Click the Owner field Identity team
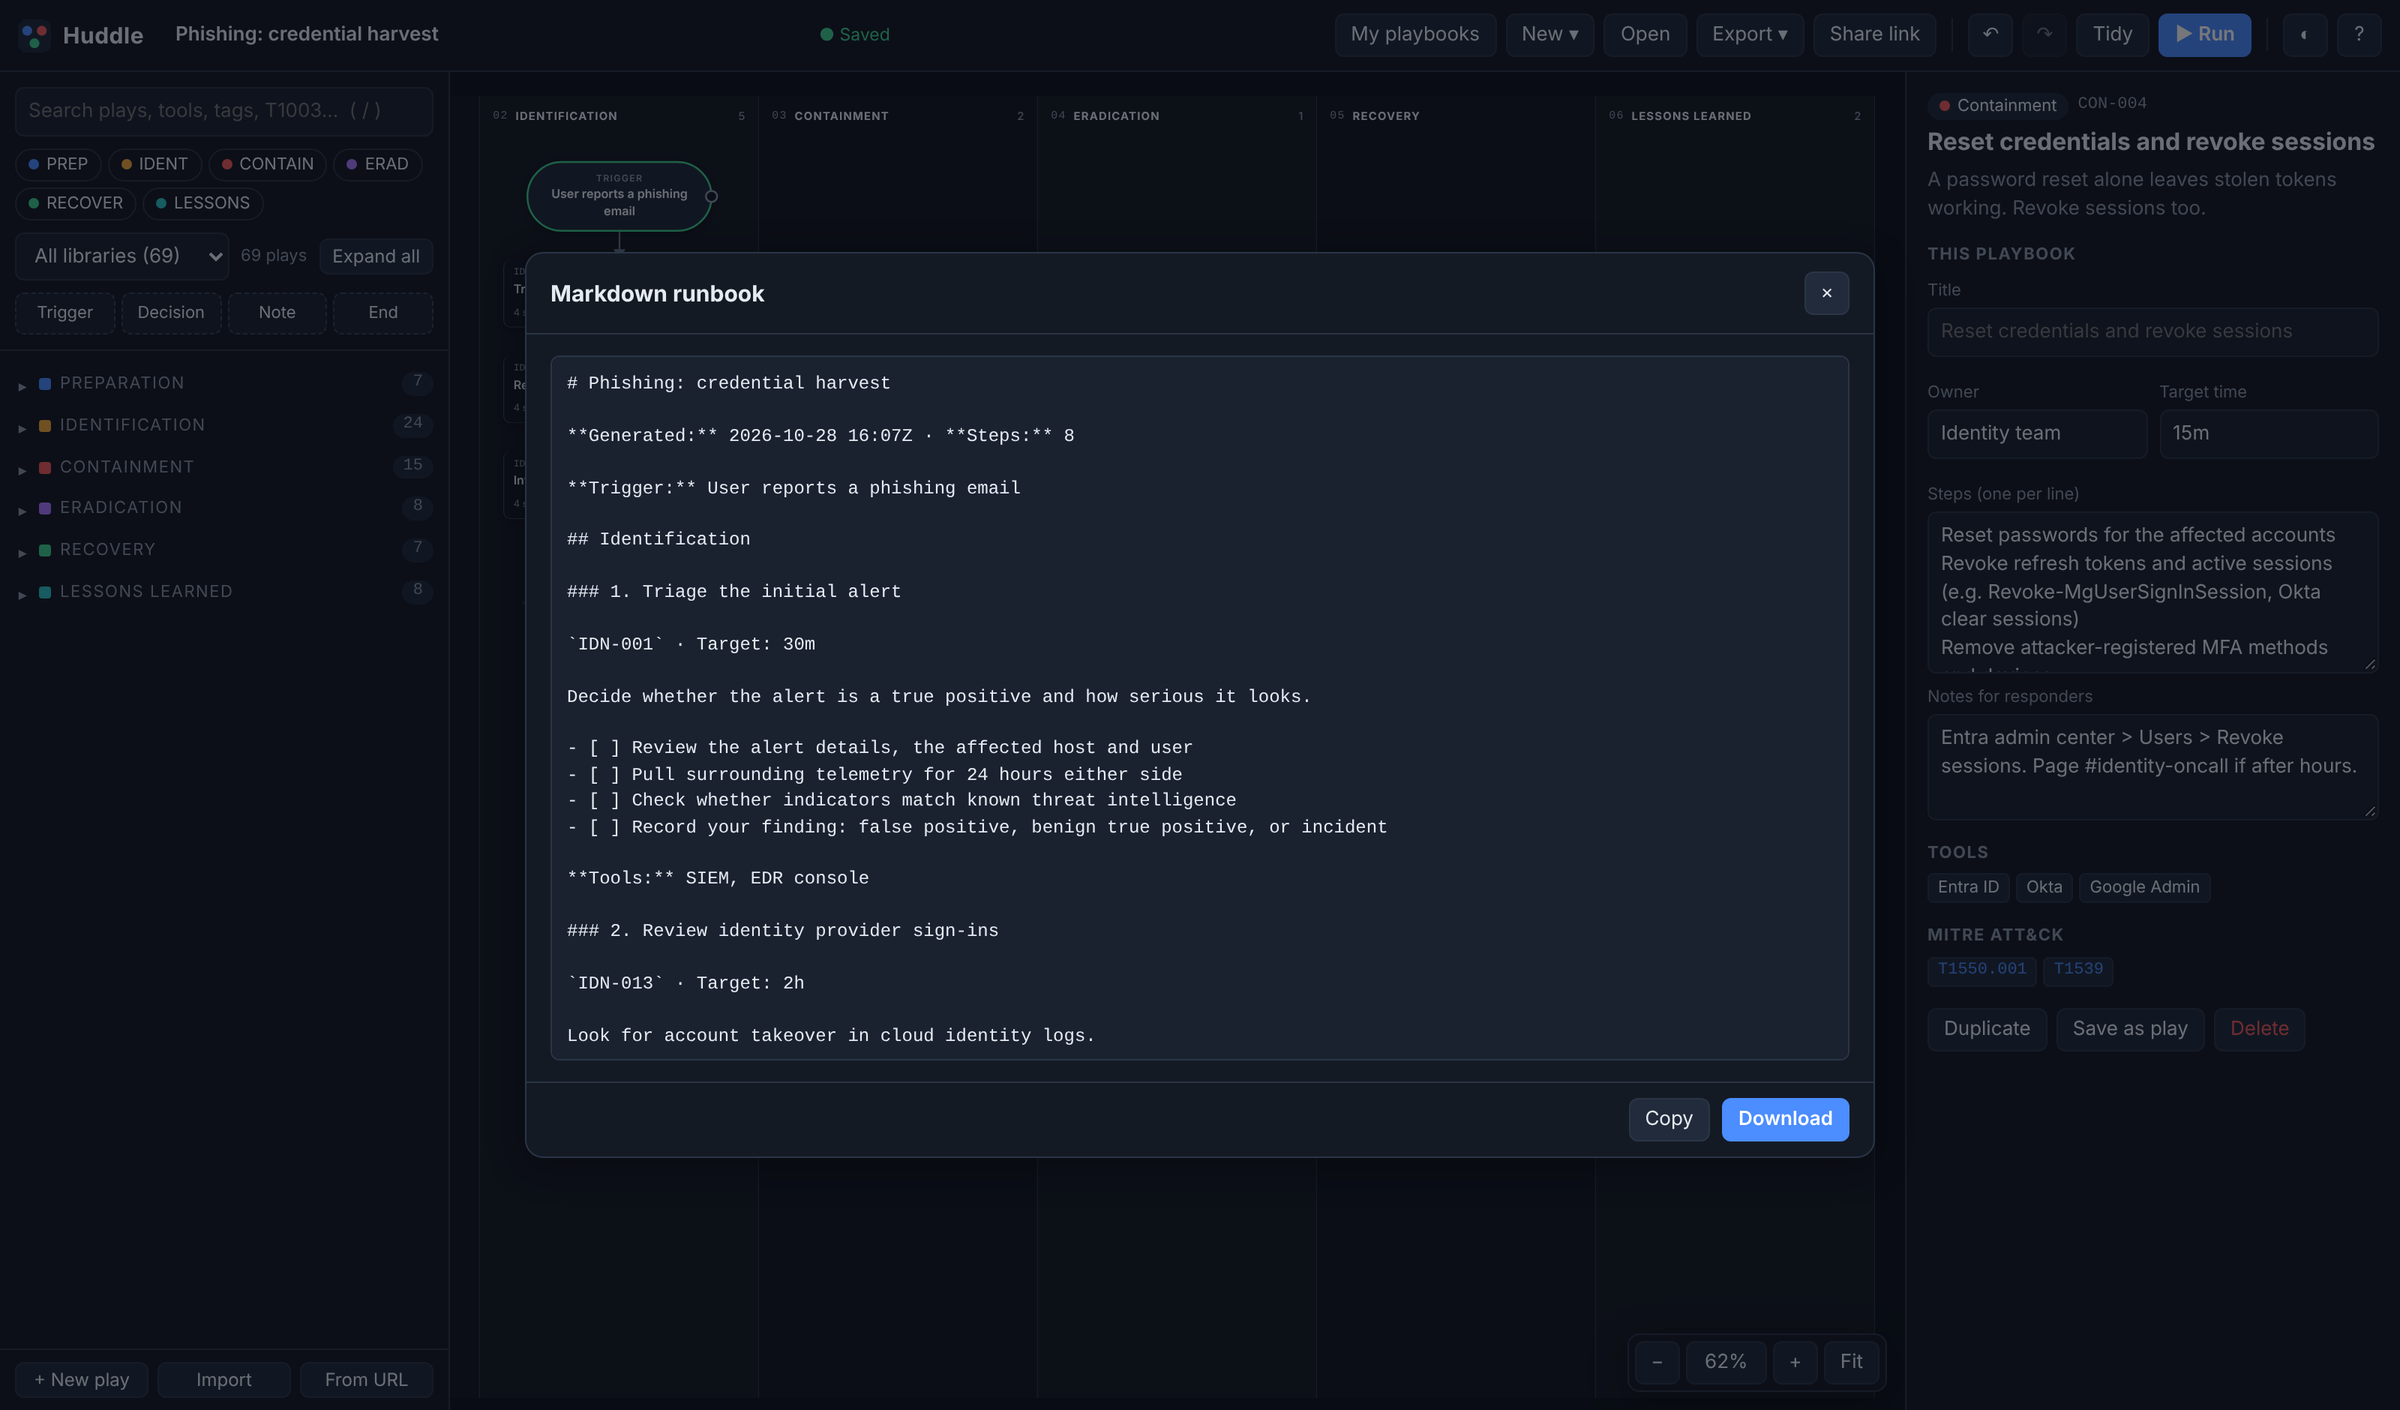Image resolution: width=2400 pixels, height=1410 pixels. pos(2036,434)
